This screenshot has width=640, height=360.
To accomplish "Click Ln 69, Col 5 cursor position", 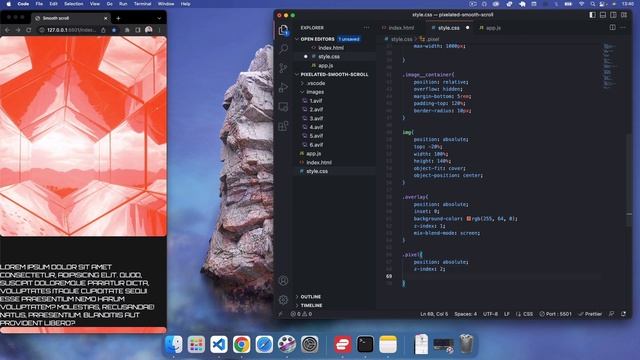I will point(434,314).
